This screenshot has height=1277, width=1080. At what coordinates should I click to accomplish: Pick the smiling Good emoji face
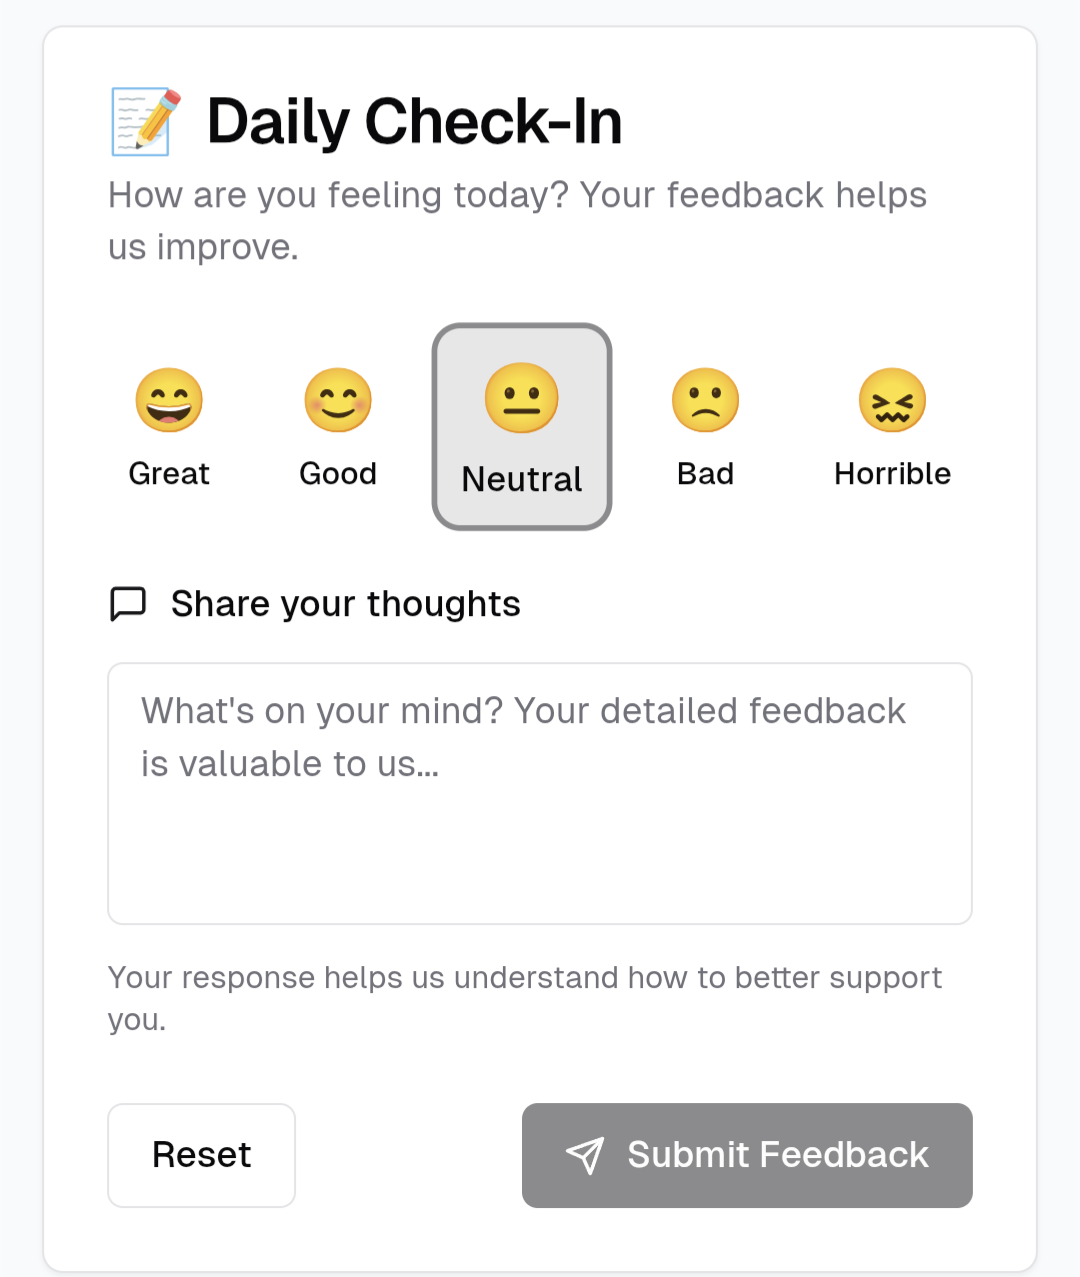click(x=338, y=400)
